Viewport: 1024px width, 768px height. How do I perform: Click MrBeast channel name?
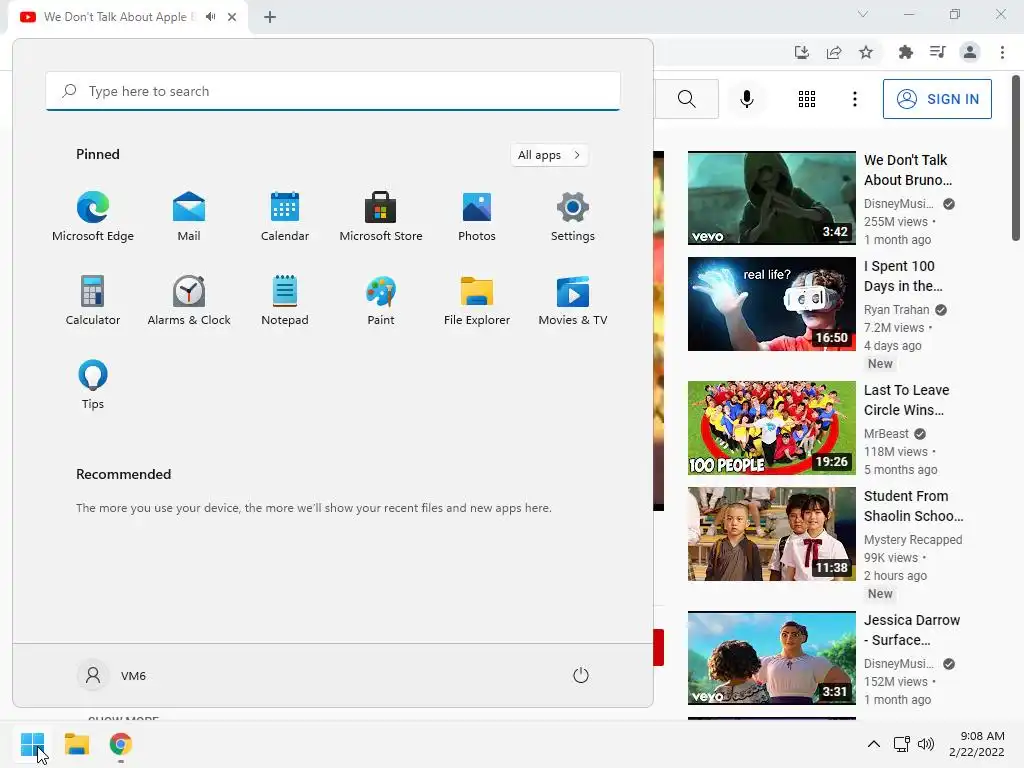coord(886,434)
